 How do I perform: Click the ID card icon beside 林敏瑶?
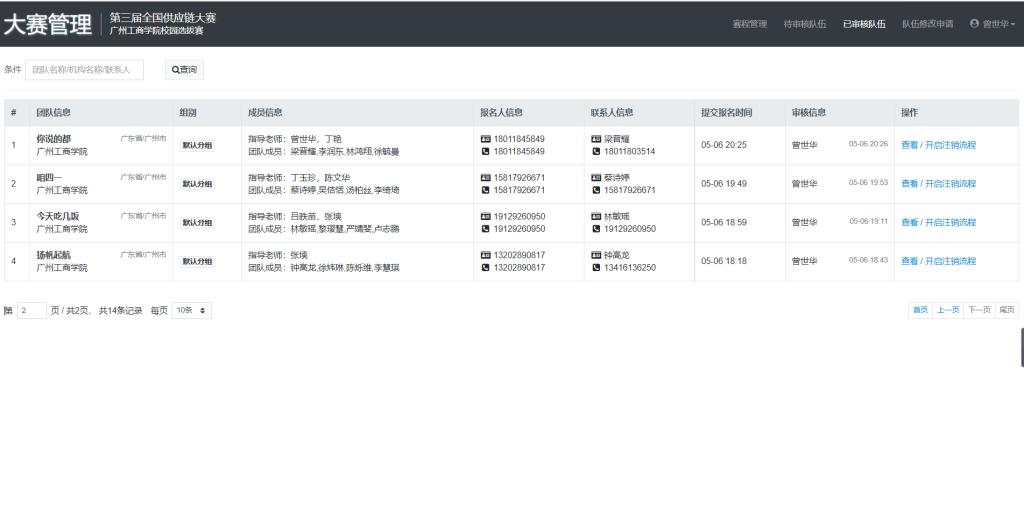click(x=596, y=216)
